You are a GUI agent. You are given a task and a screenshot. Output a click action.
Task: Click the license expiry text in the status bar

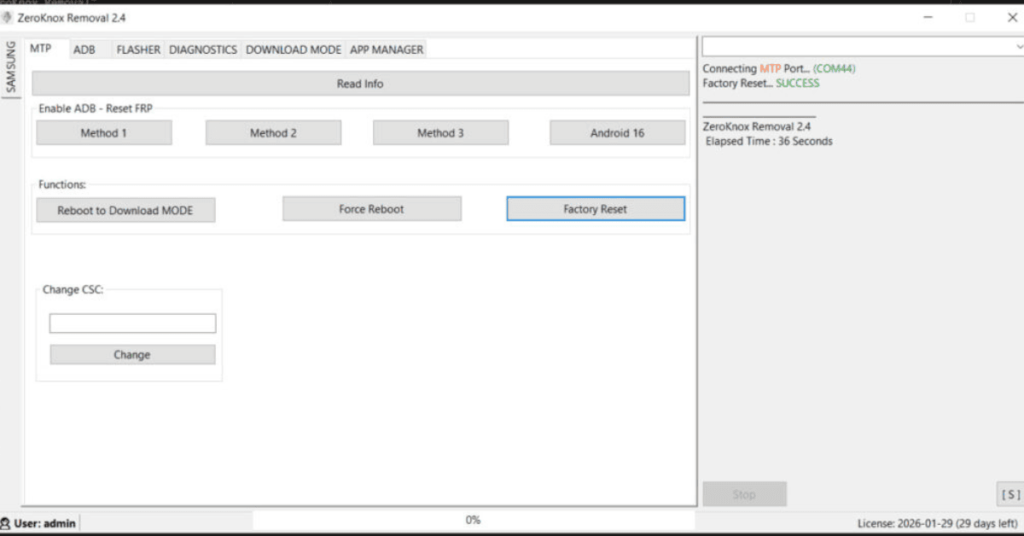(x=937, y=524)
